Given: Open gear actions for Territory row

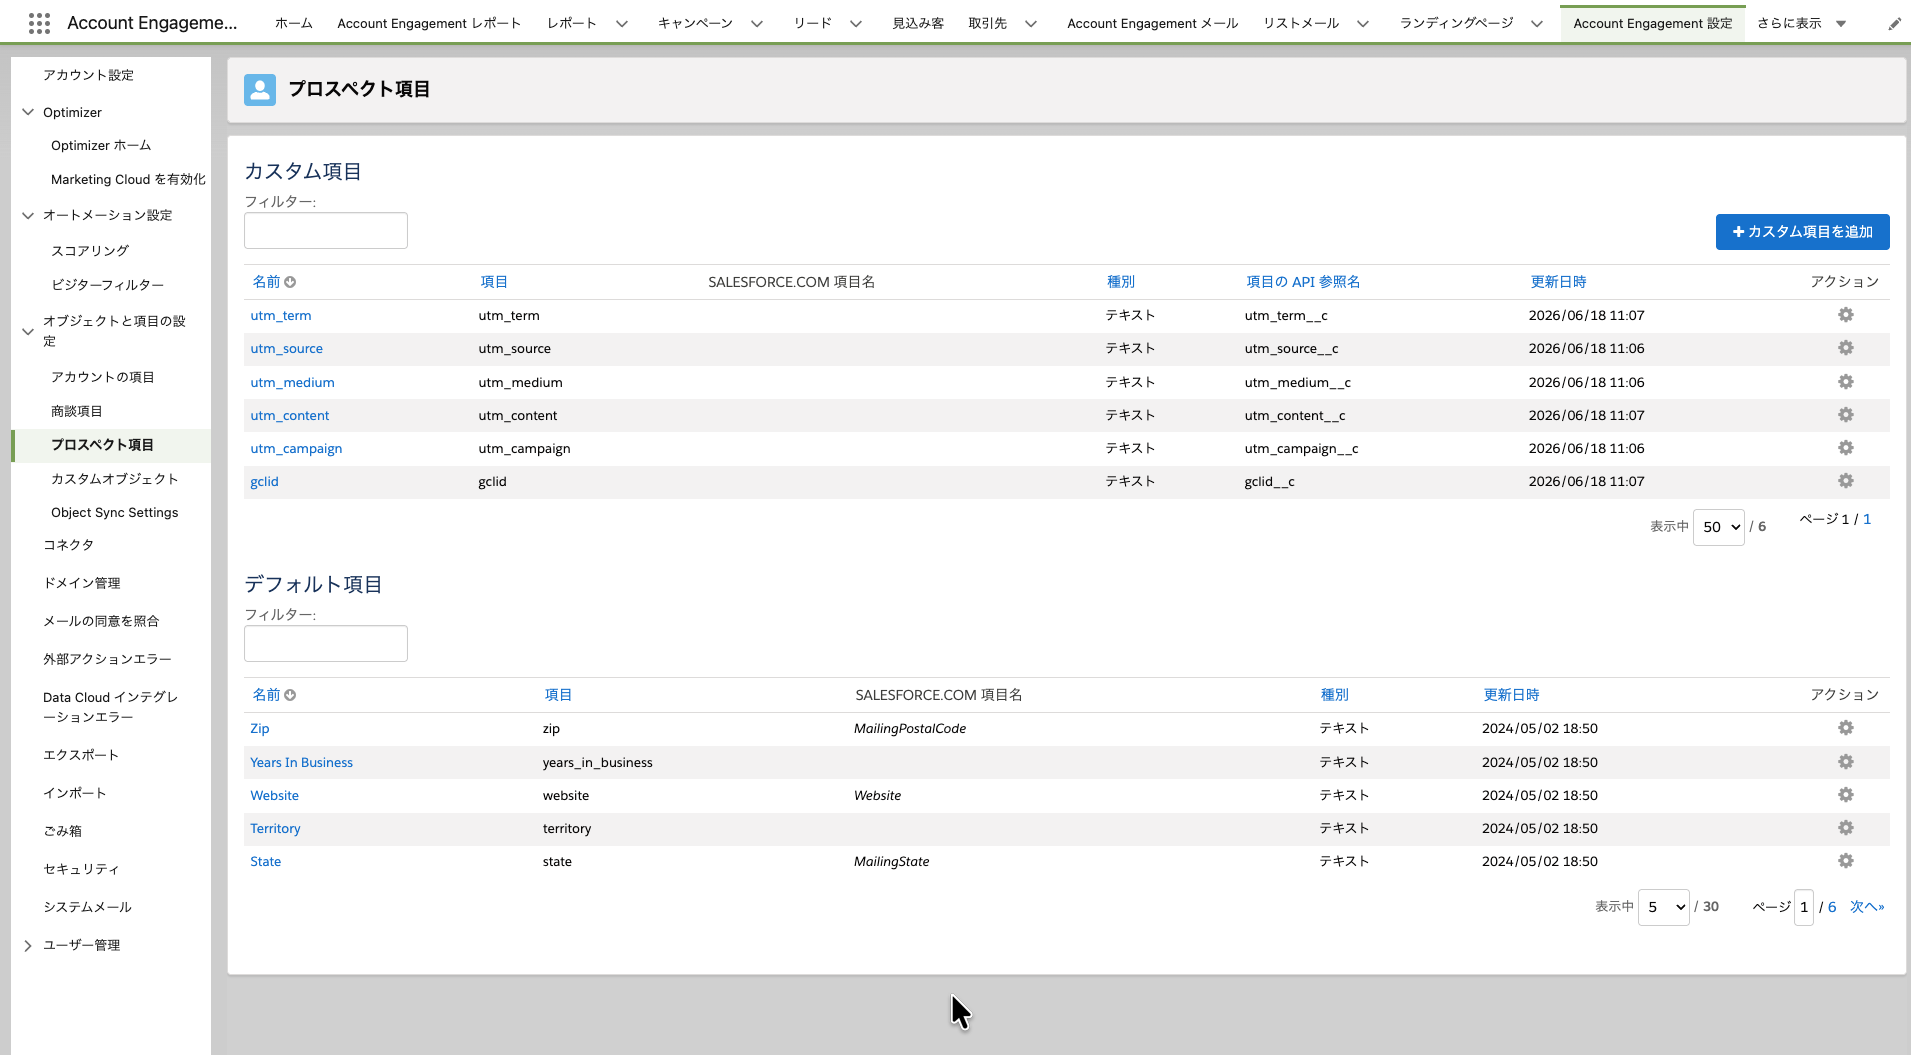Looking at the screenshot, I should (1846, 828).
